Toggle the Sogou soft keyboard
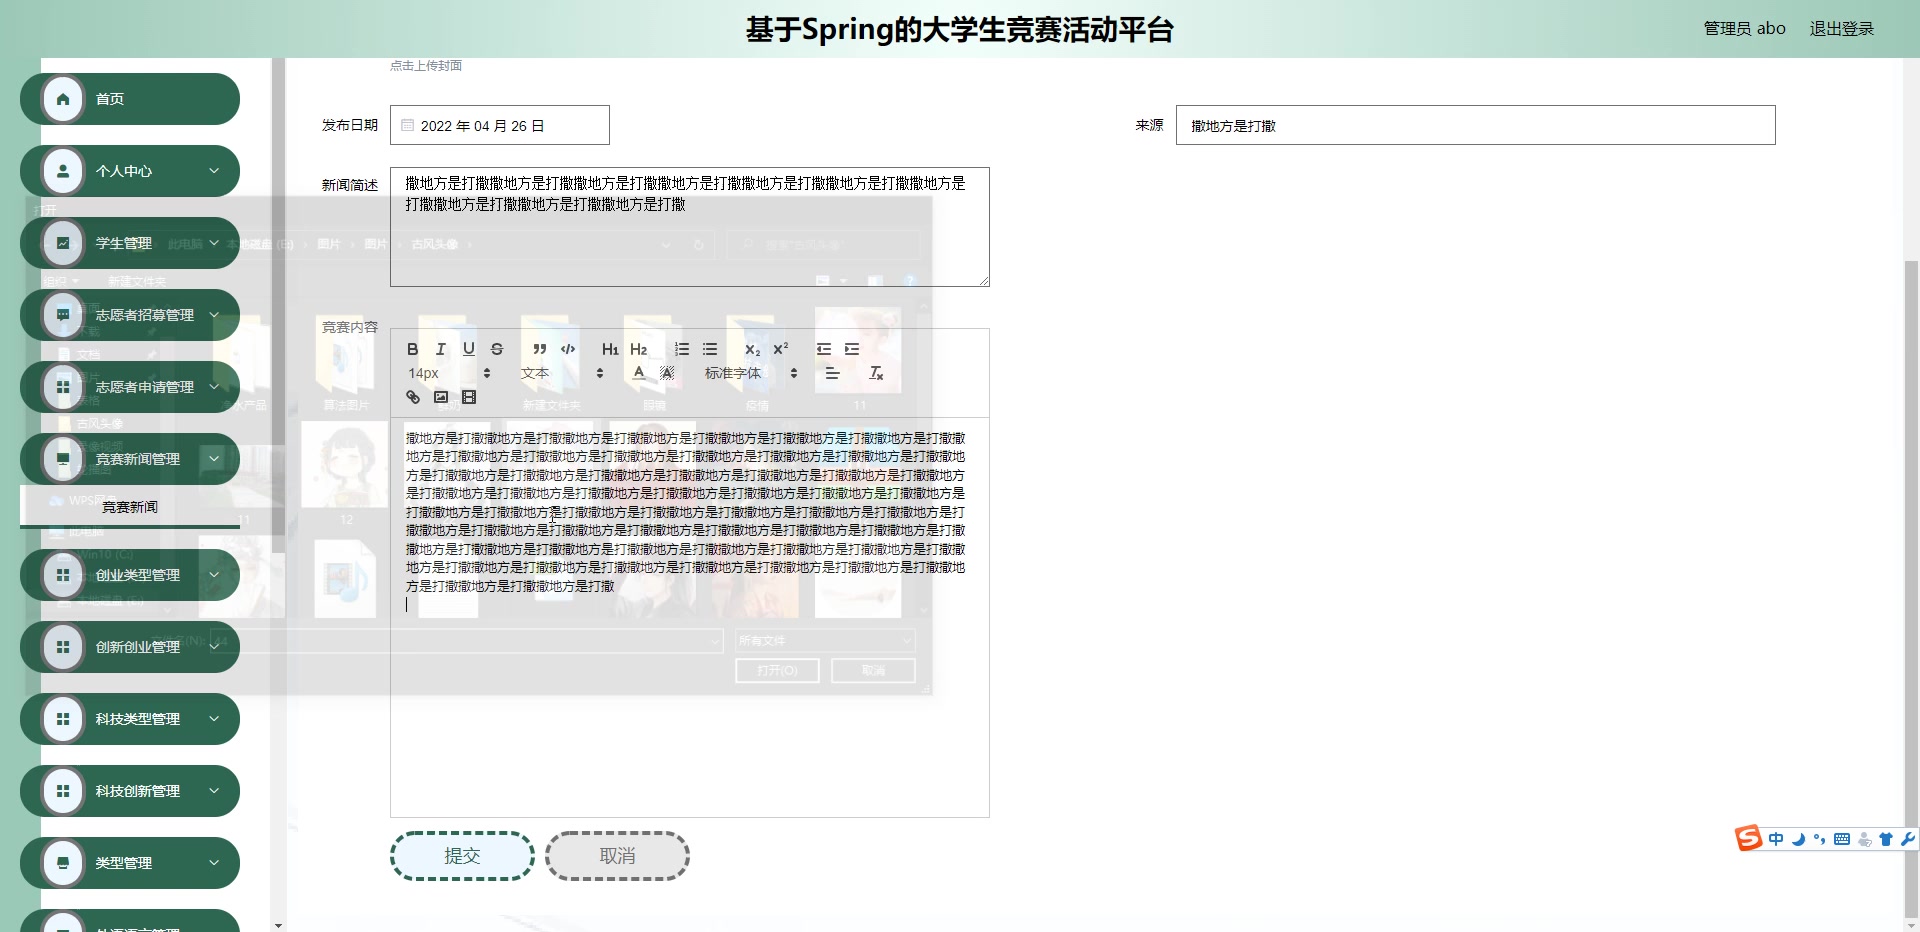 coord(1843,839)
